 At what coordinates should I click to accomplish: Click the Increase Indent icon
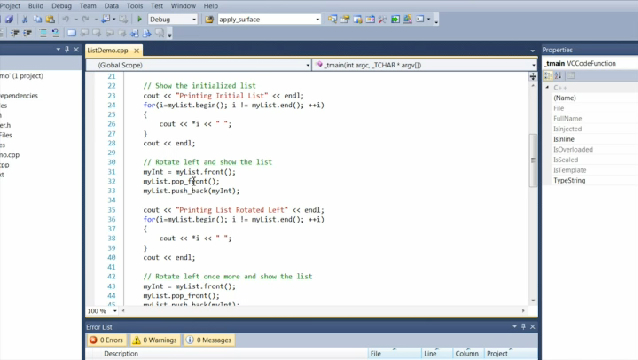pyautogui.click(x=28, y=33)
